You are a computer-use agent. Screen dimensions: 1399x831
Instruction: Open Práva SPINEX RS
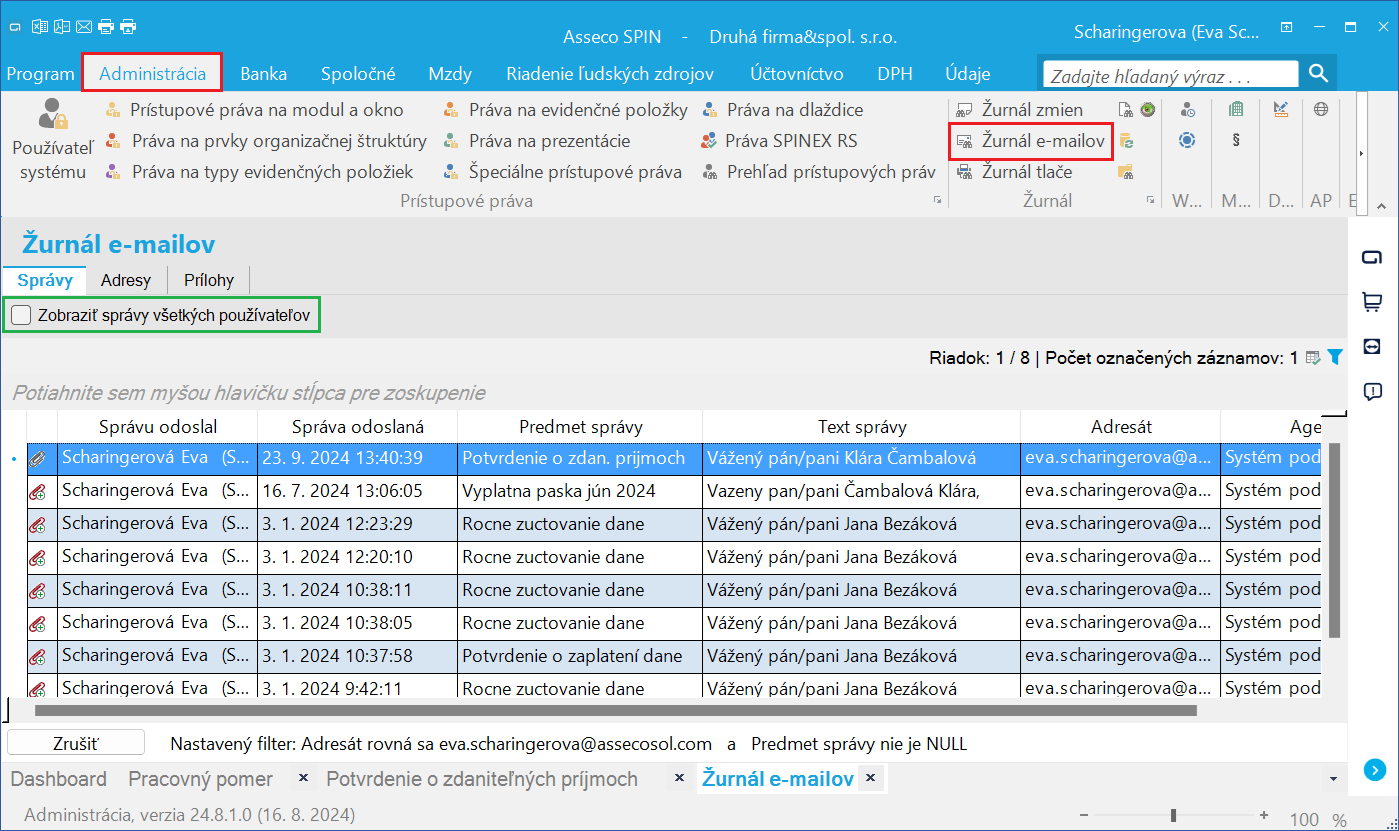click(x=779, y=141)
